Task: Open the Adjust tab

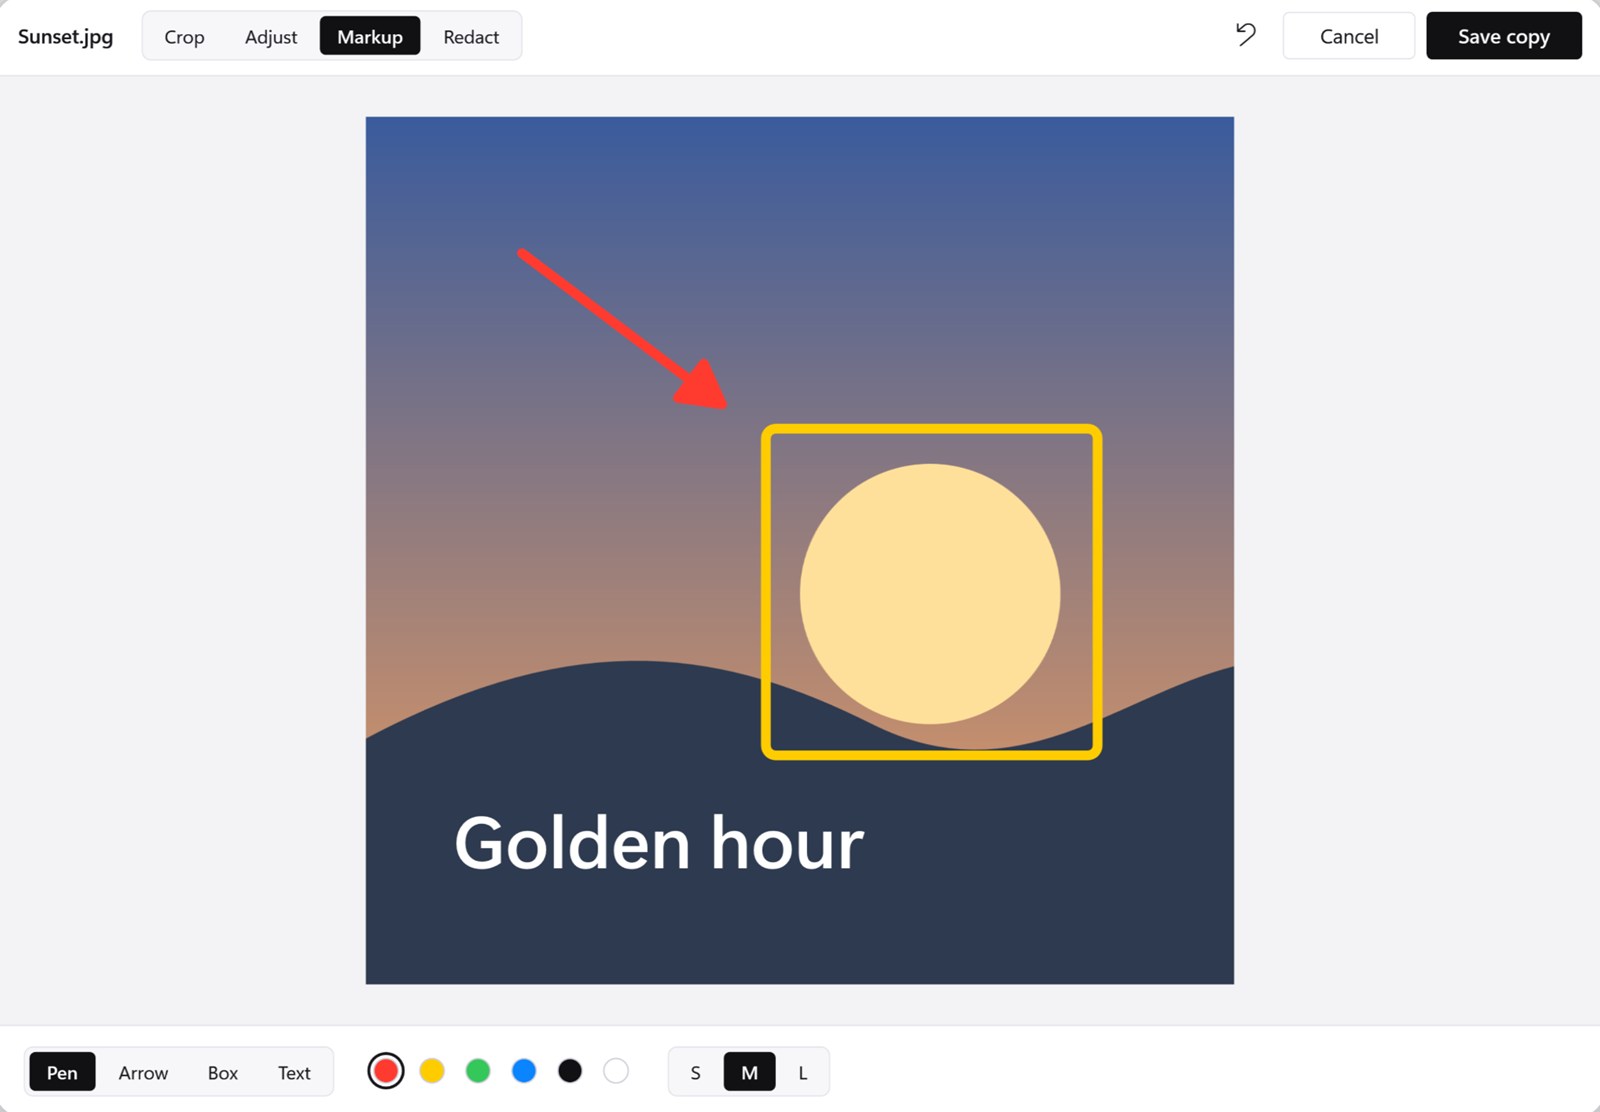Action: (271, 36)
